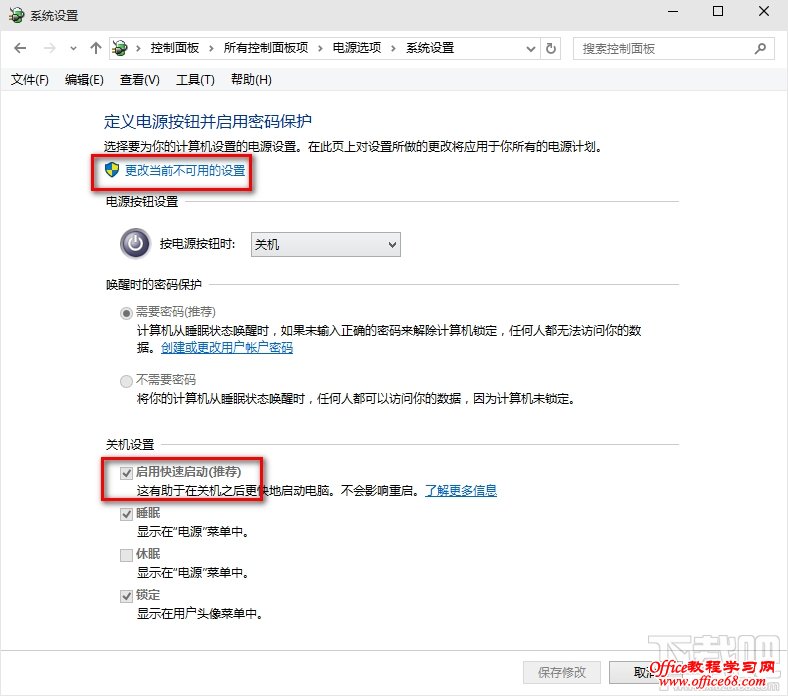
Task: Open 创建或更改用户帐户密码 link
Action: [x=227, y=347]
